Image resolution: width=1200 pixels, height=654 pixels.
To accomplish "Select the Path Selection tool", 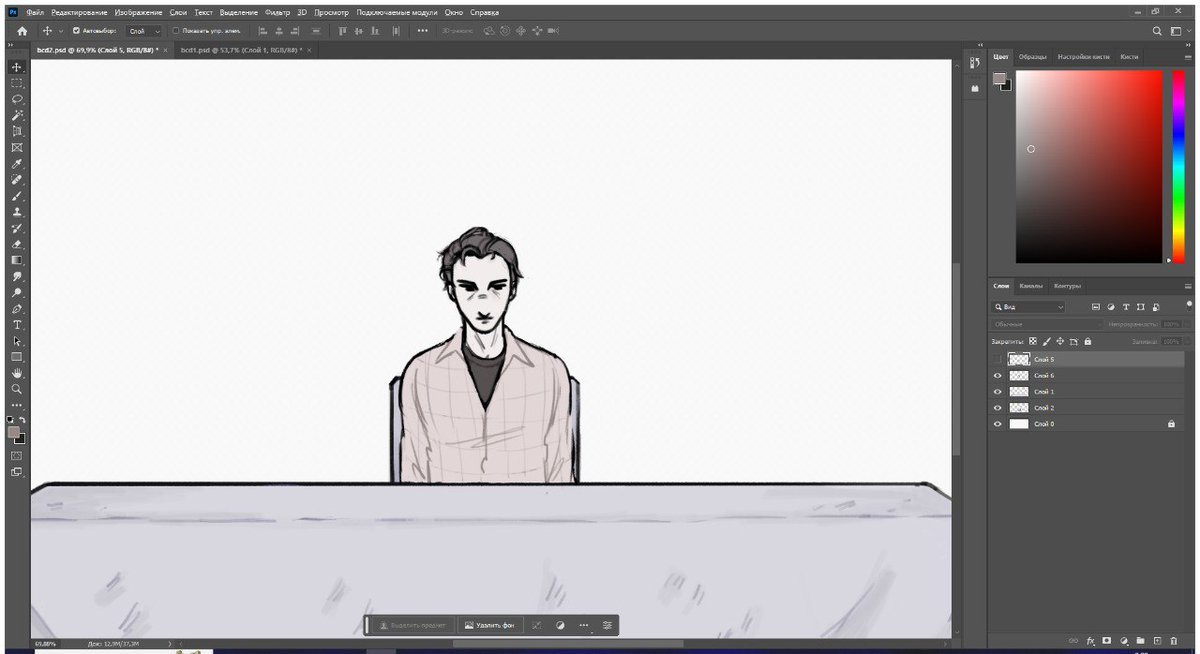I will pyautogui.click(x=17, y=341).
